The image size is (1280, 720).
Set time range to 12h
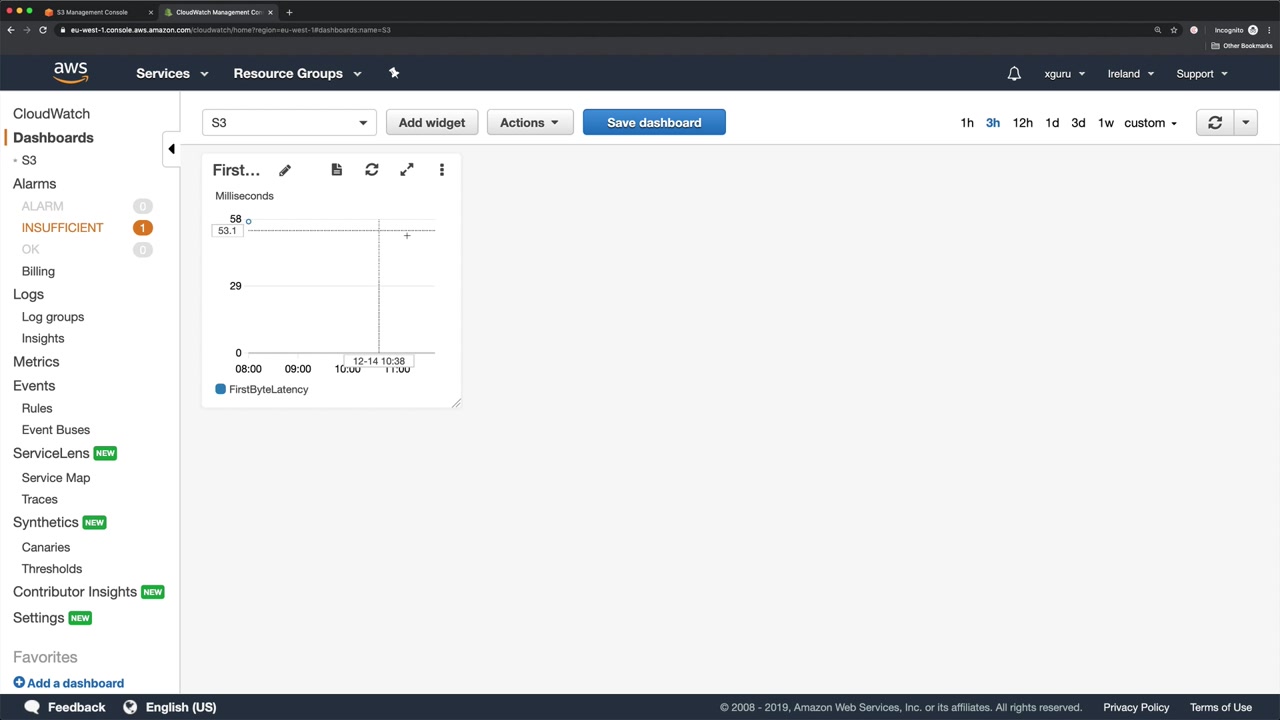[1022, 123]
